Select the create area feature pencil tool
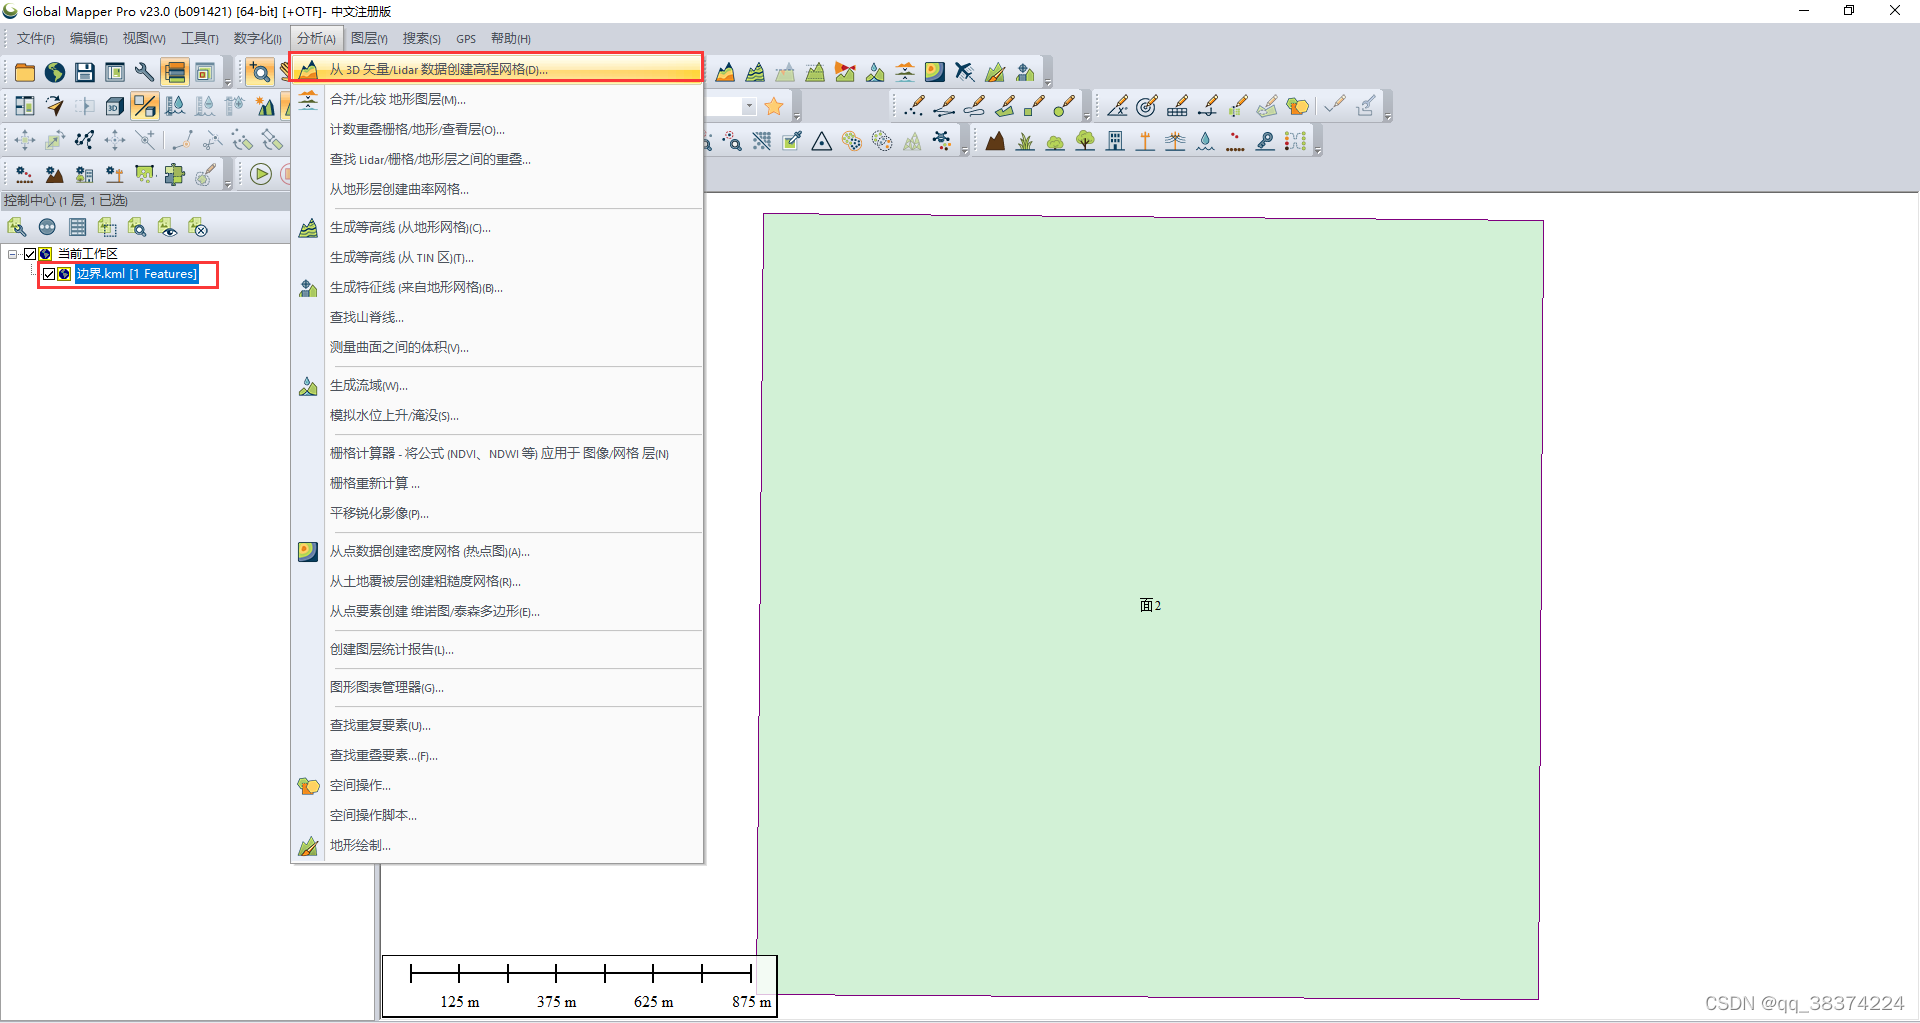 click(1005, 106)
